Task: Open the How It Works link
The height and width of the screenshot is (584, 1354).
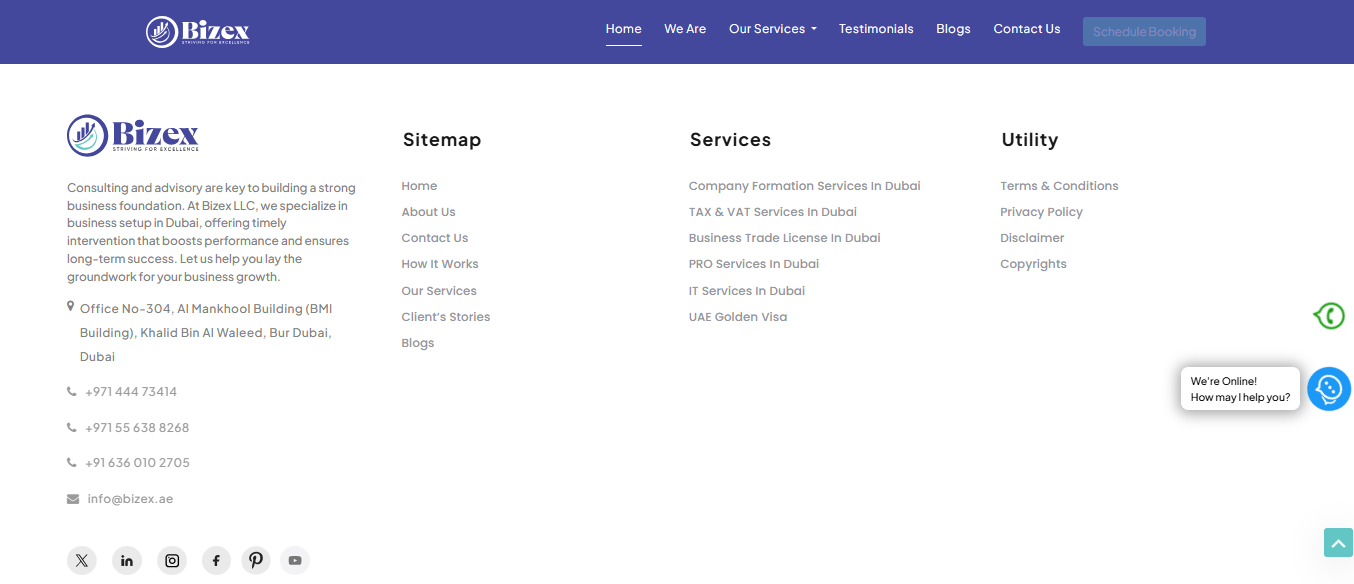Action: (x=440, y=264)
